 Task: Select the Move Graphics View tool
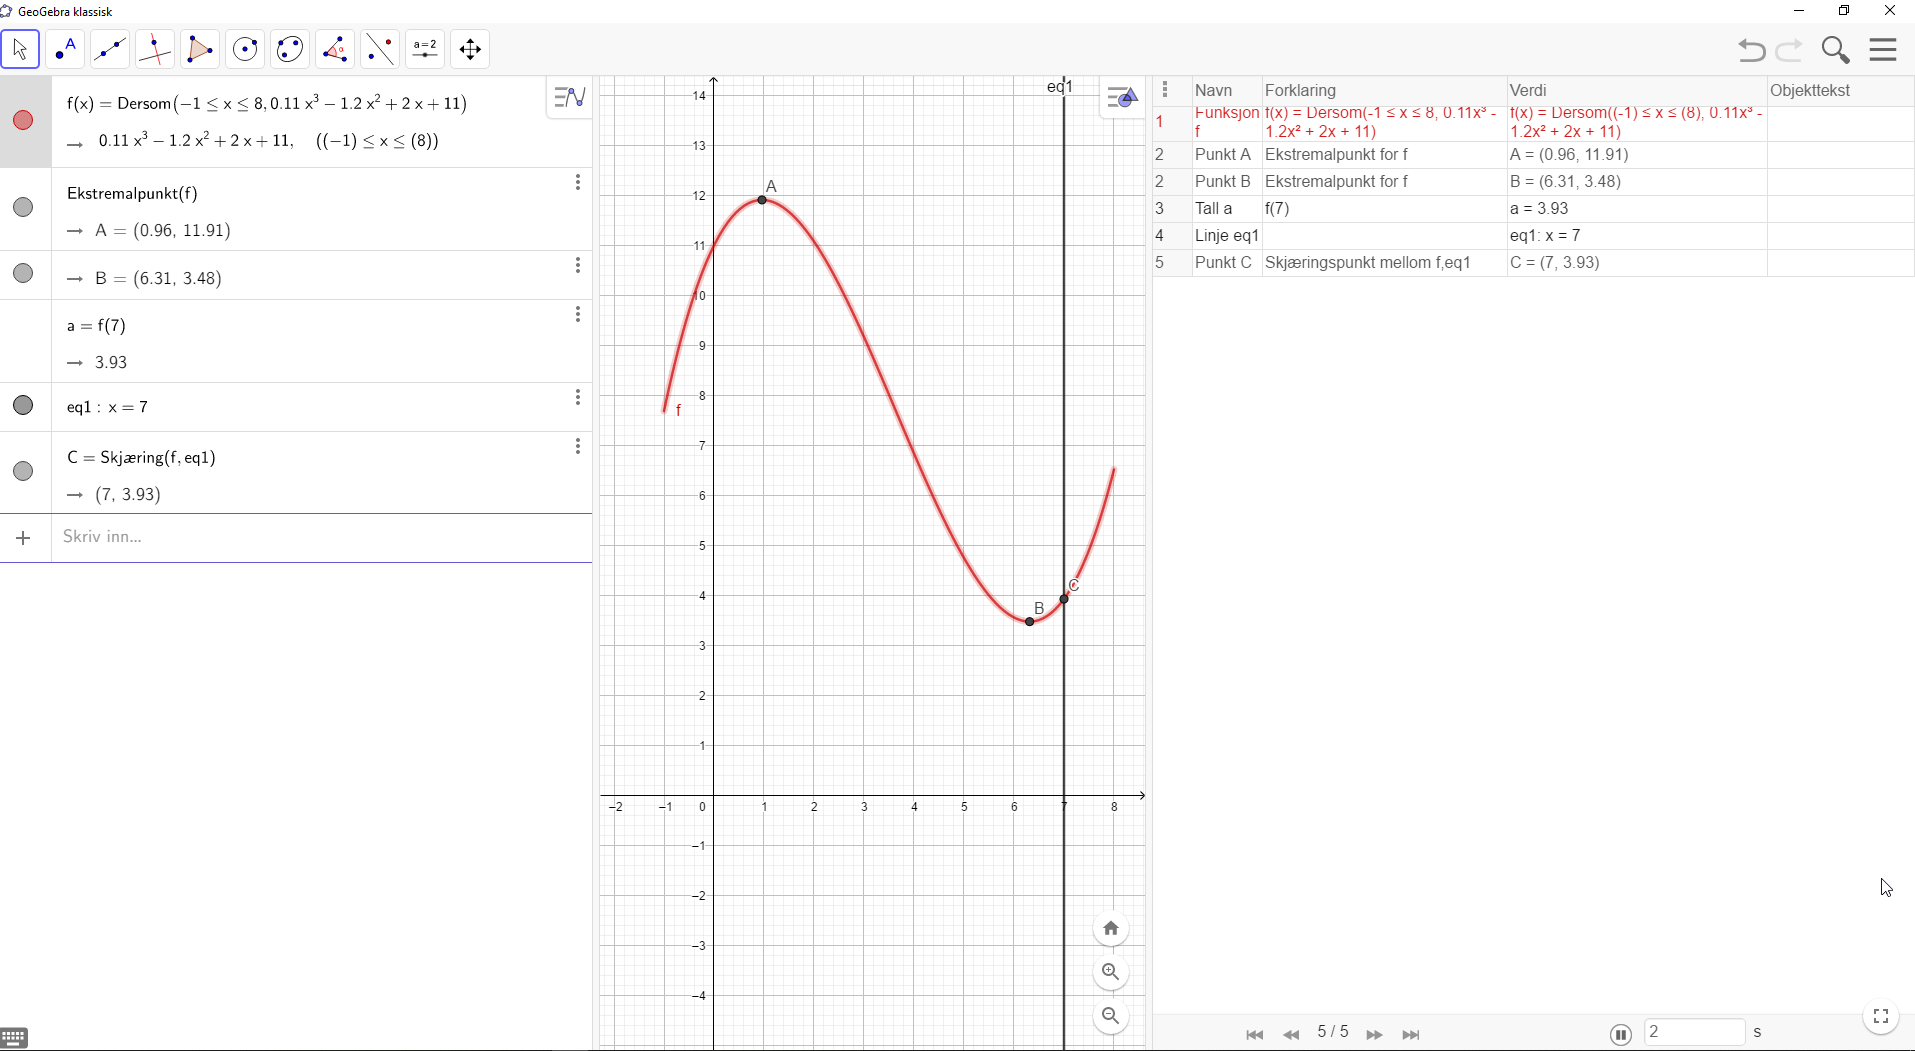click(x=470, y=49)
